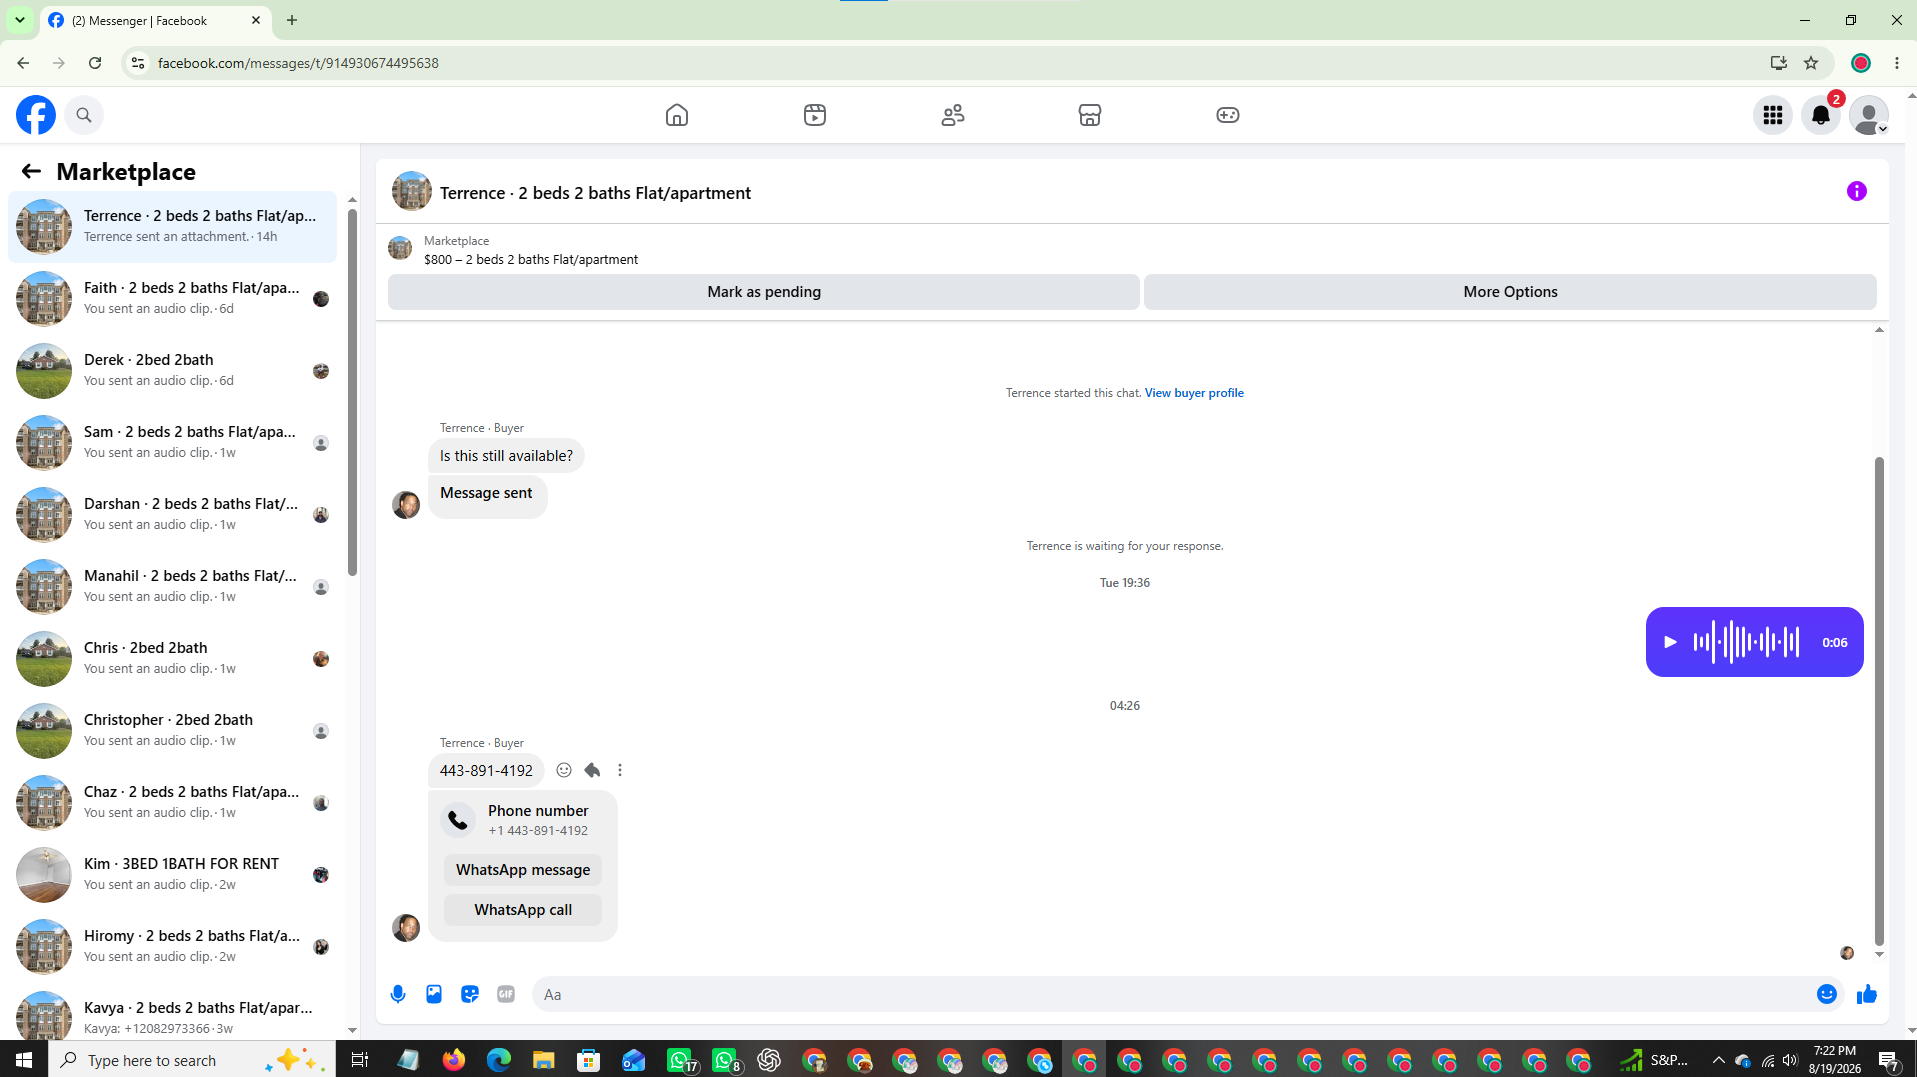Open Chaz 2 beds 2 baths conversation
The width and height of the screenshot is (1917, 1077).
pos(172,803)
